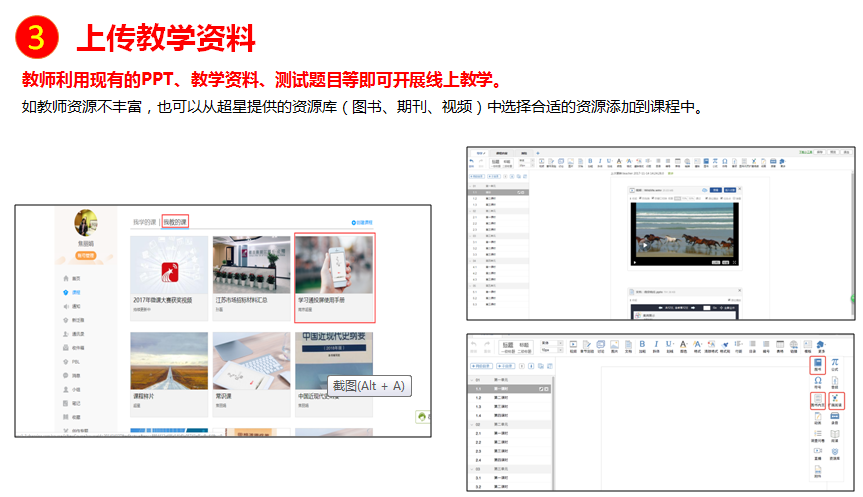
Task: Select 资源库 resource library icon in more panel
Action: click(835, 453)
